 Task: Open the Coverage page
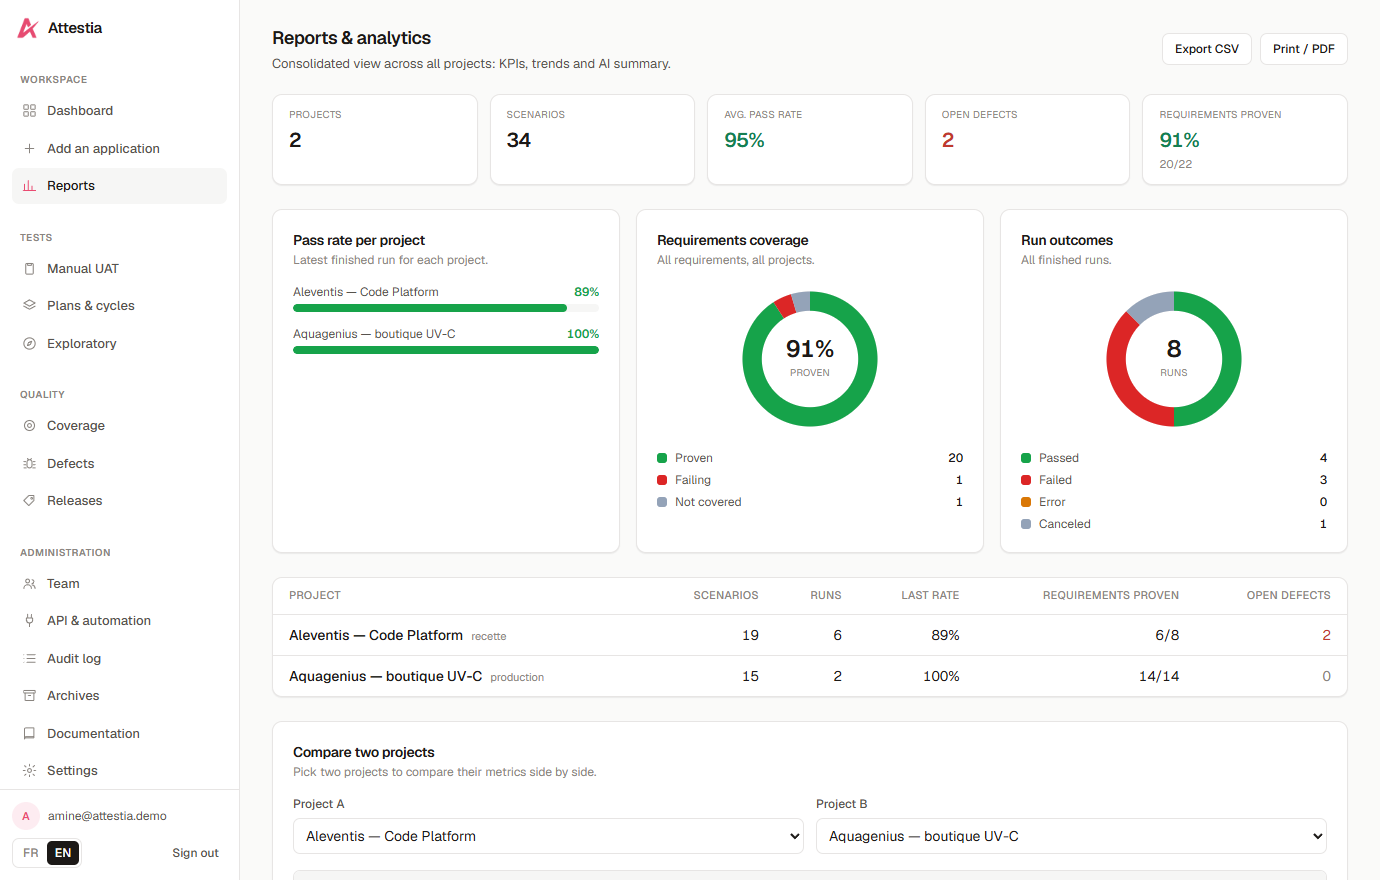pyautogui.click(x=119, y=426)
